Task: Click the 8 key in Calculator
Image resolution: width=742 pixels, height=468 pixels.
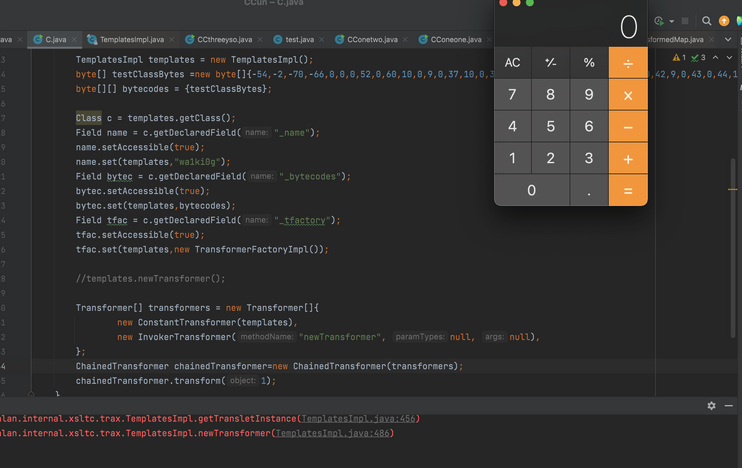Action: tap(551, 95)
